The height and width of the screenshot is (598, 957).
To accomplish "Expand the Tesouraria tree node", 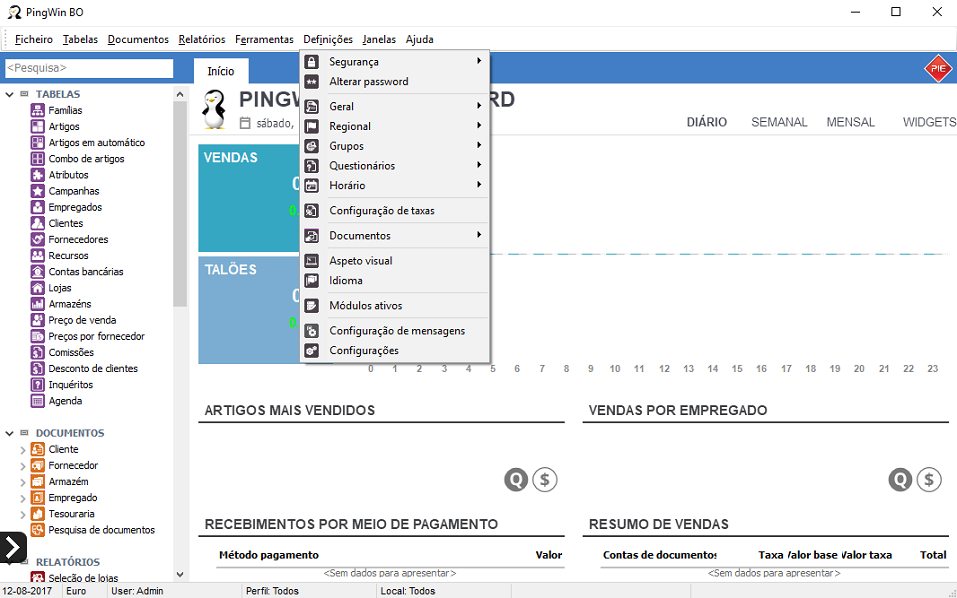I will click(x=23, y=514).
